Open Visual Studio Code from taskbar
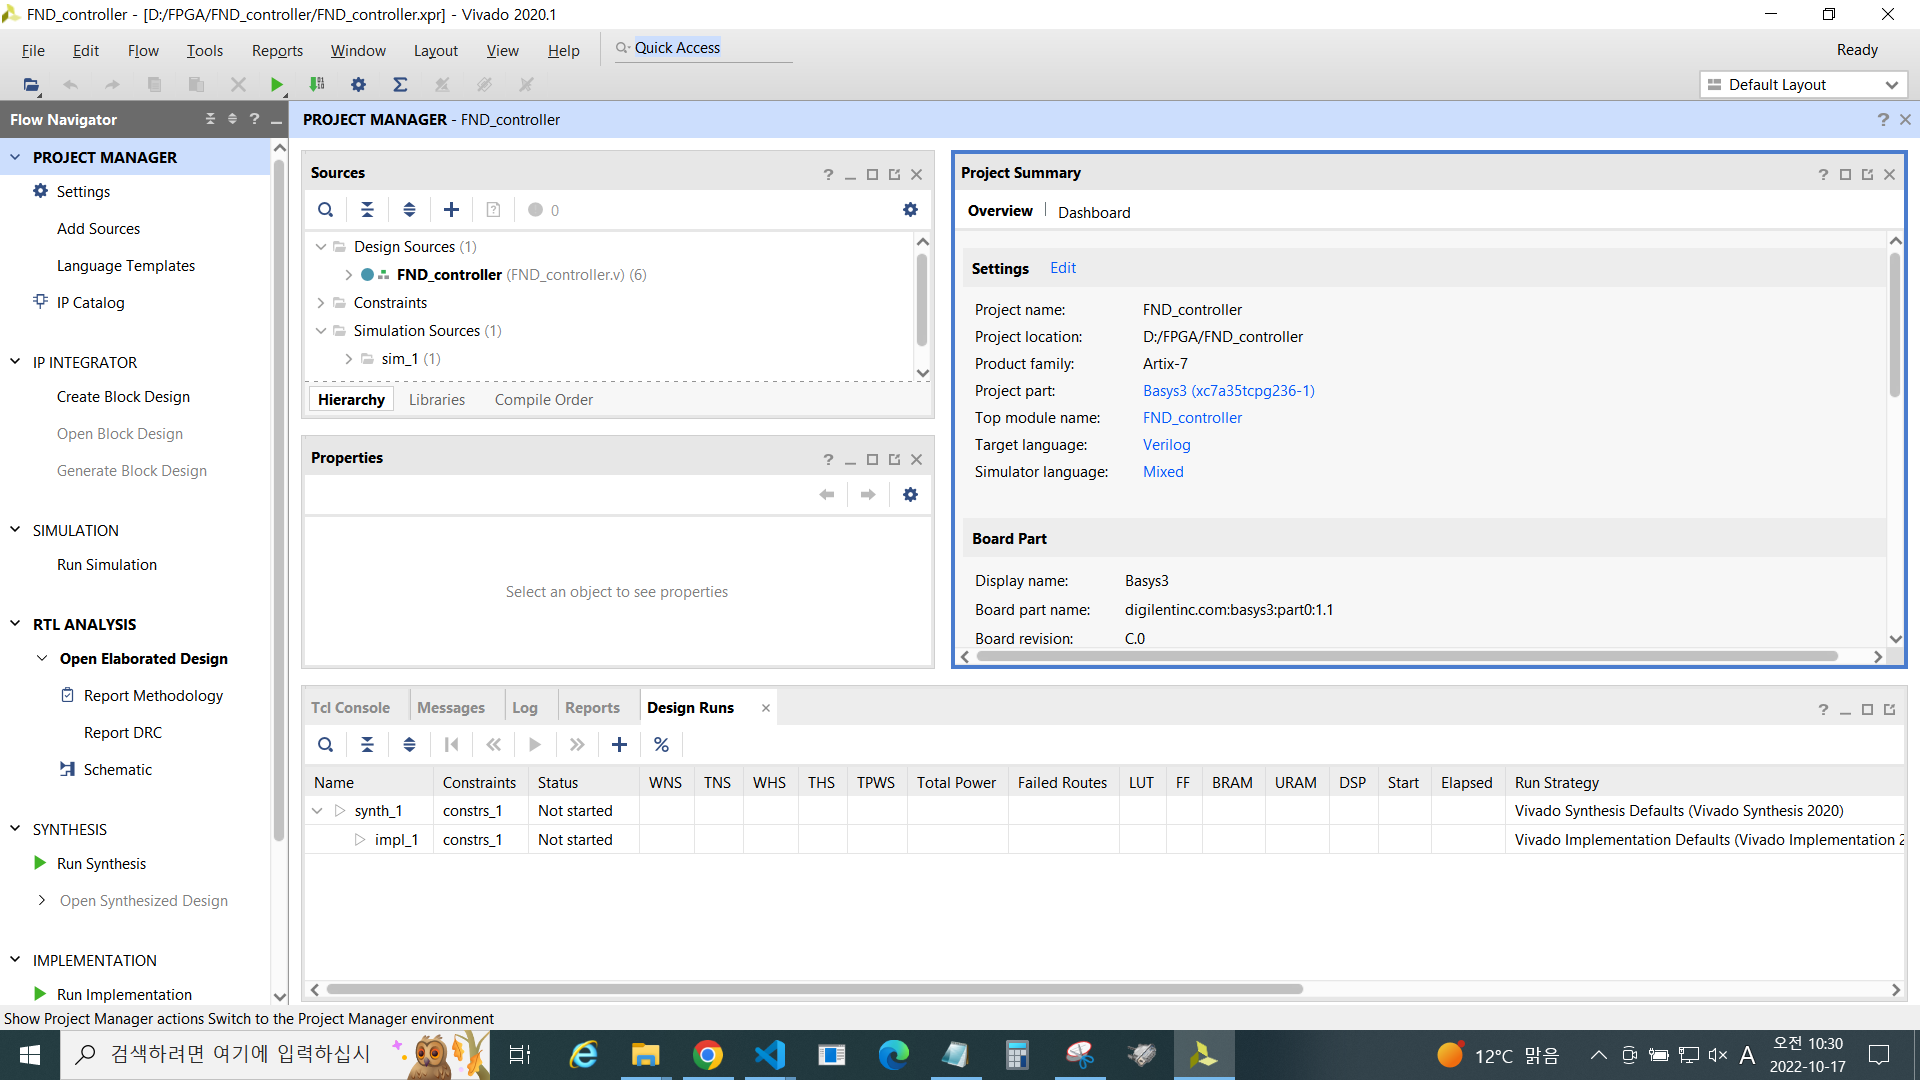Viewport: 1920px width, 1080px height. coord(770,1055)
